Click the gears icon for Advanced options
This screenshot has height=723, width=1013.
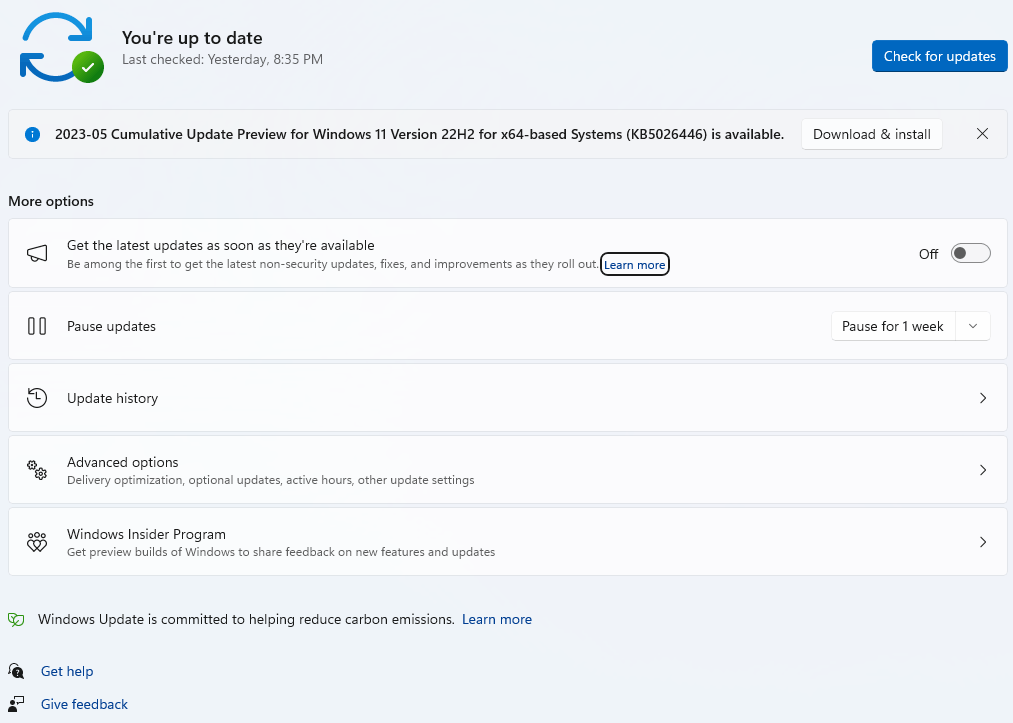click(37, 470)
